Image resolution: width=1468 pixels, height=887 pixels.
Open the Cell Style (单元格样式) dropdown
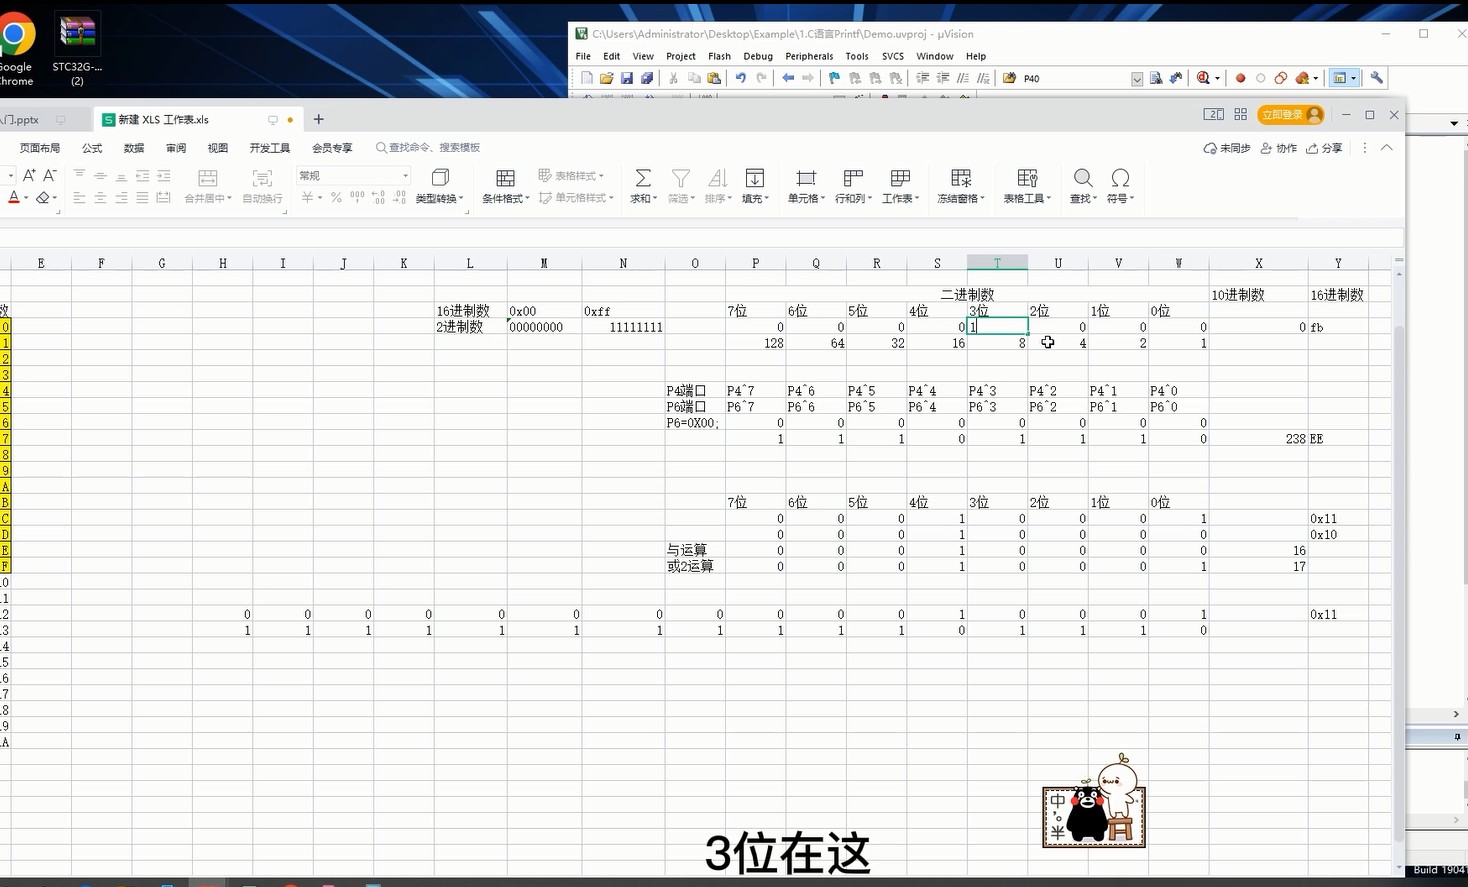click(575, 198)
